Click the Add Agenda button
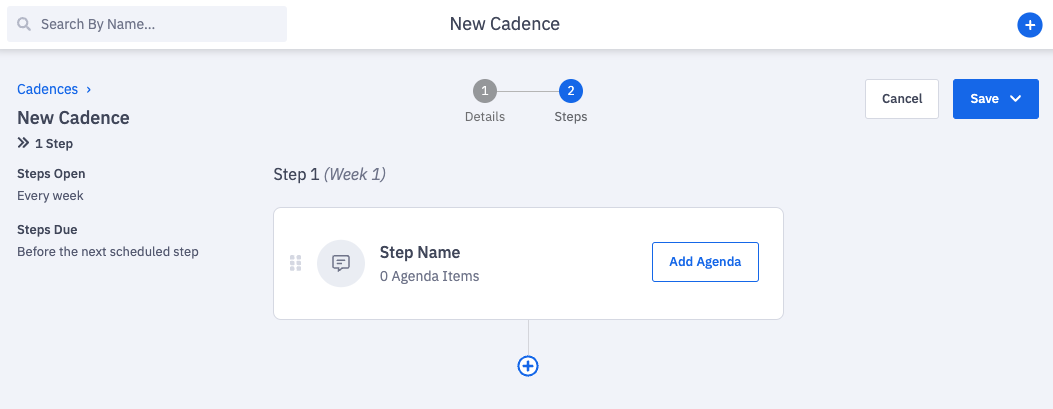Viewport: 1053px width, 409px height. [705, 262]
